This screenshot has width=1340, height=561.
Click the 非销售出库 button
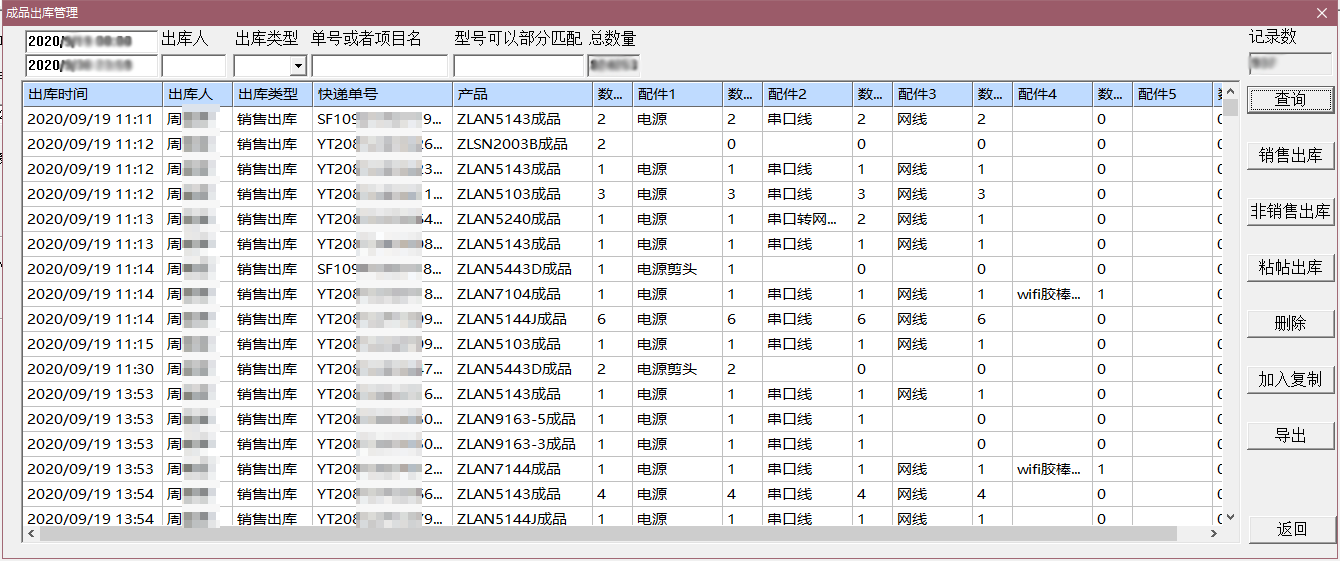(x=1290, y=212)
